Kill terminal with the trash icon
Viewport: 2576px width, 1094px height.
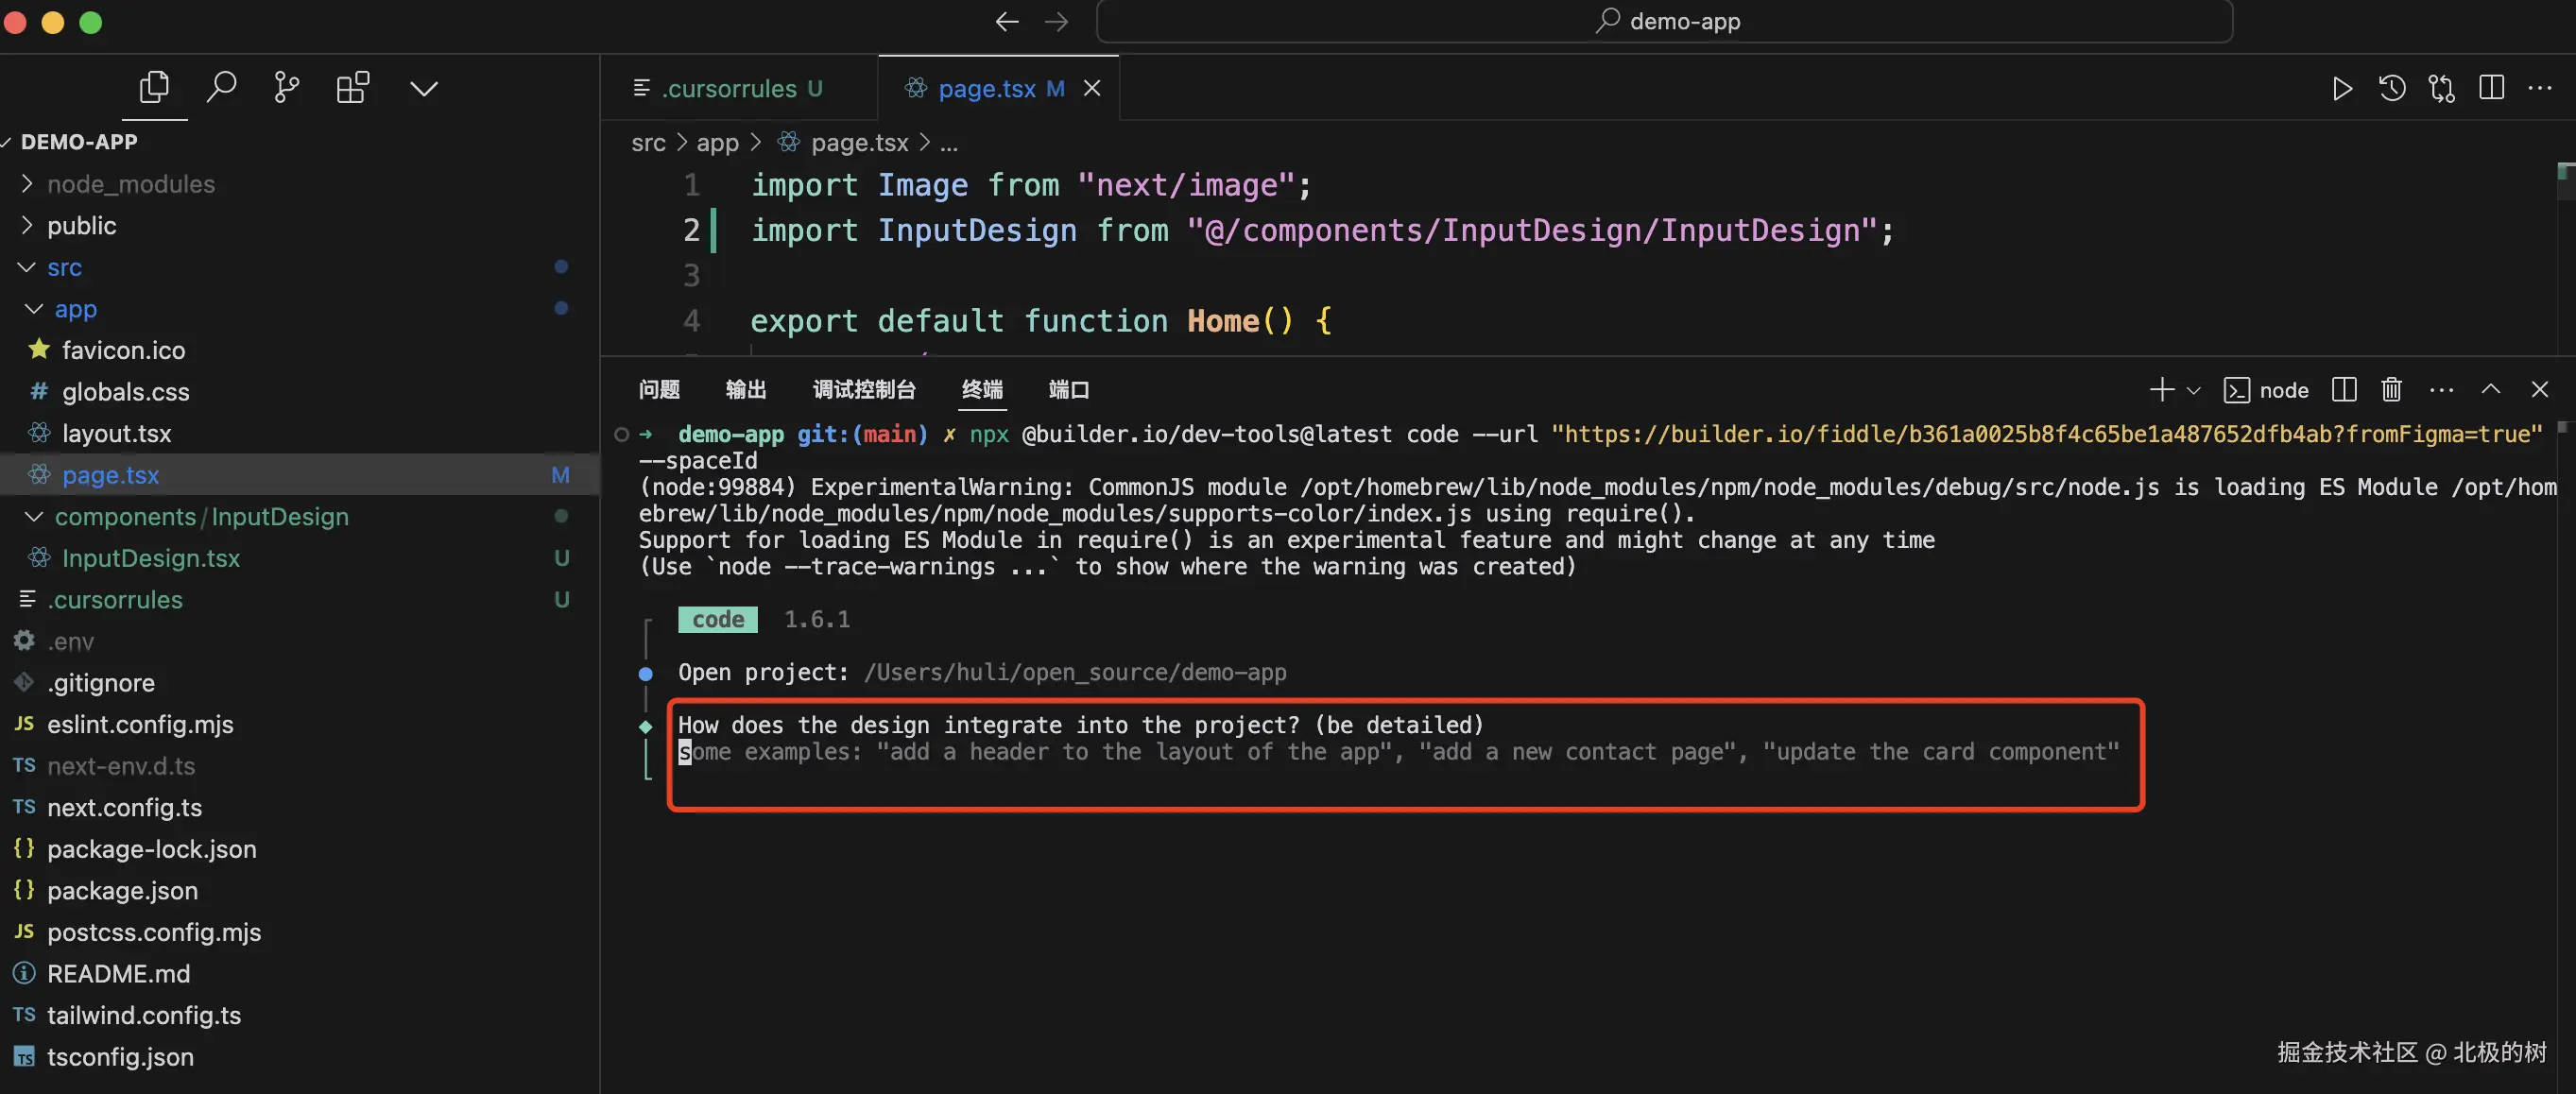click(x=2391, y=389)
